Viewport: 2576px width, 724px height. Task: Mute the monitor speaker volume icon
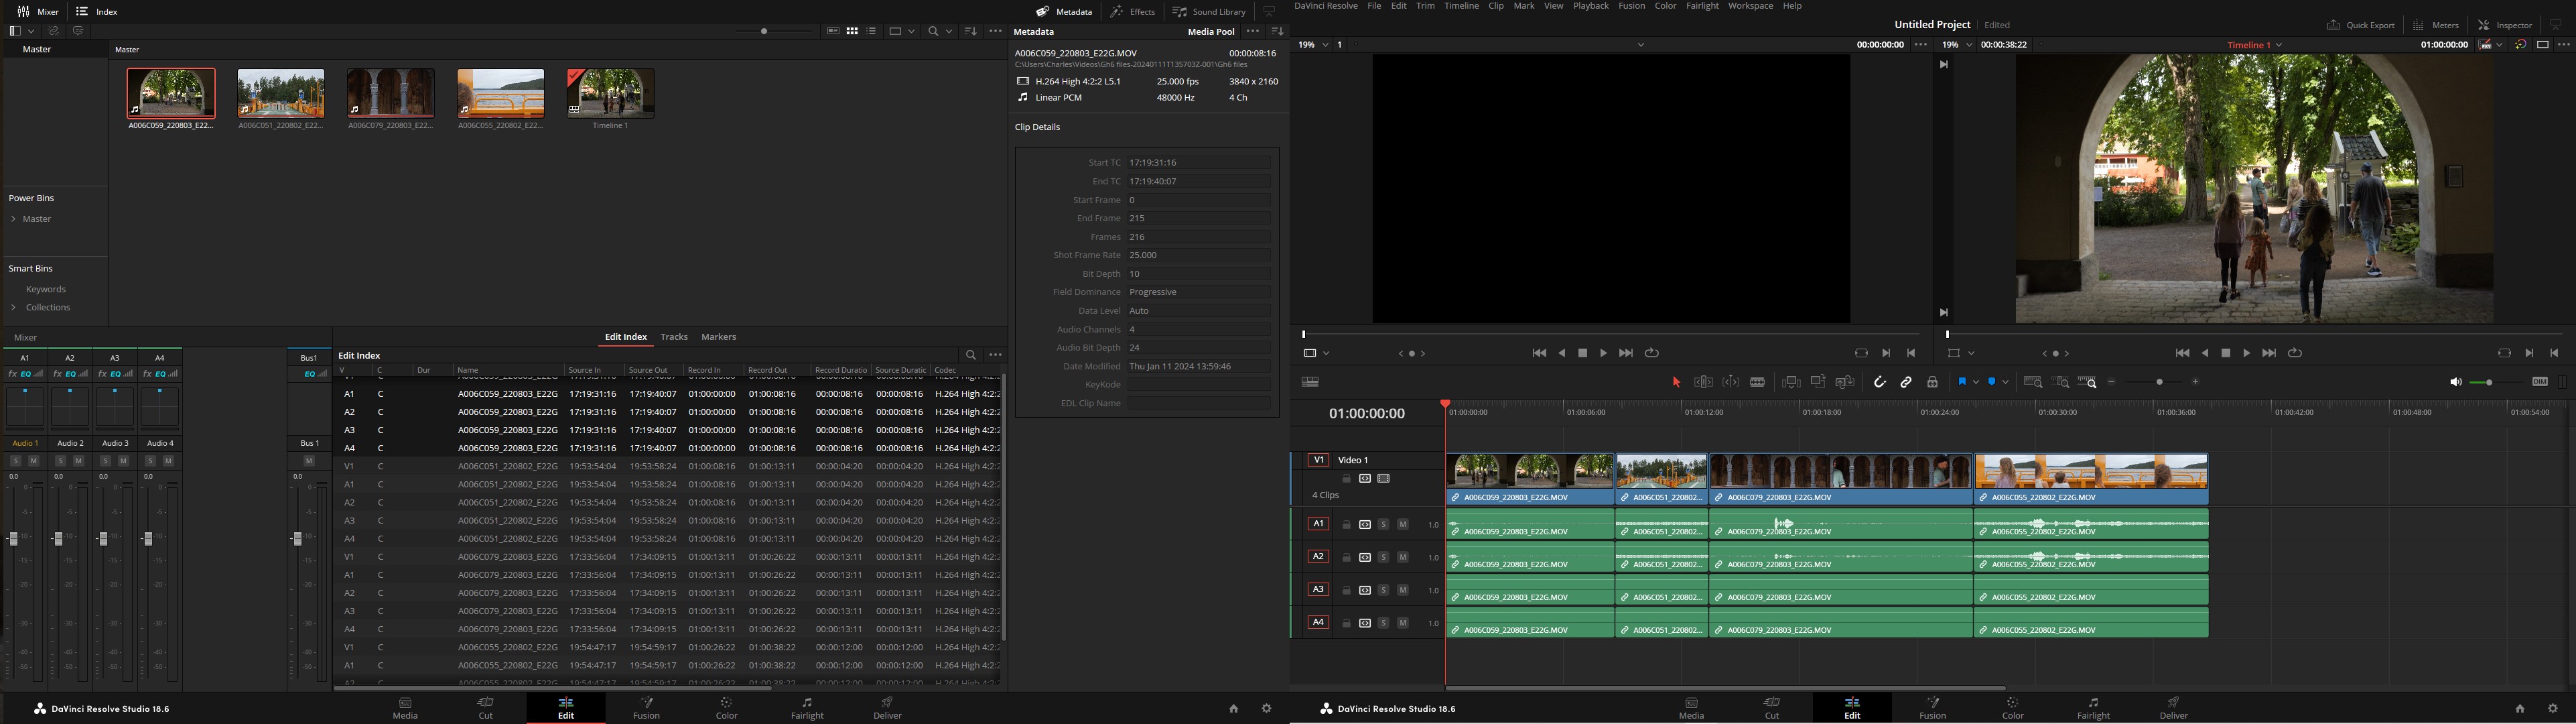point(2455,382)
